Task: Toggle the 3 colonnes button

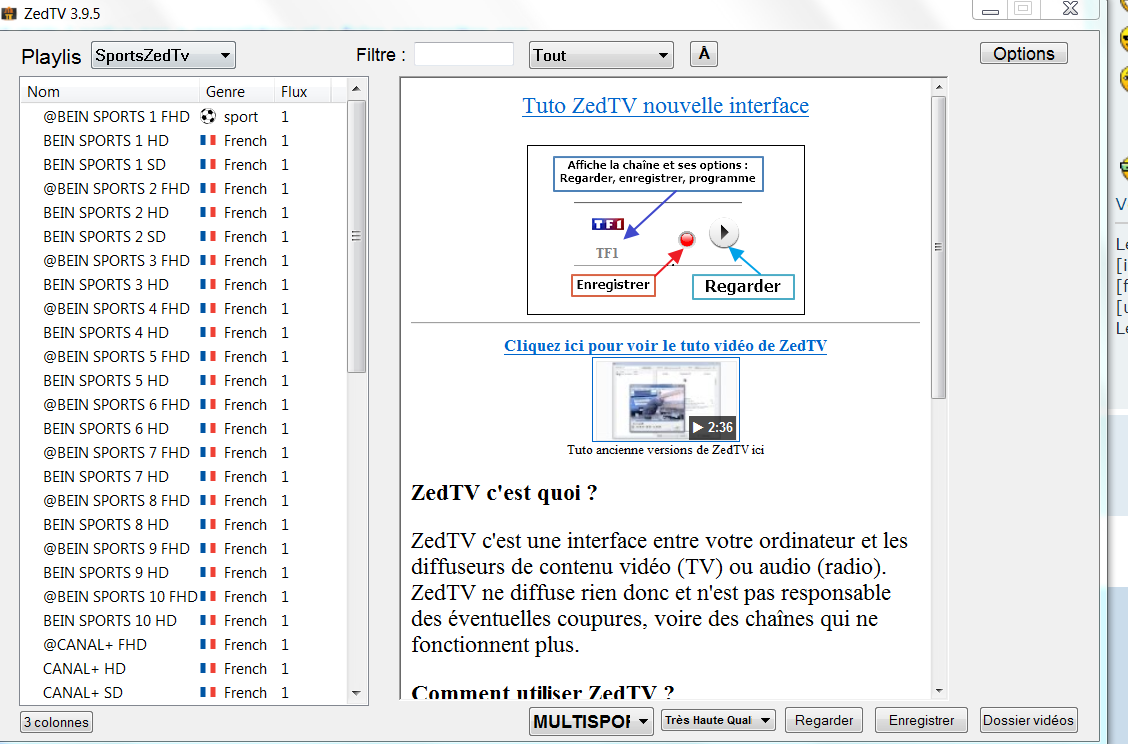Action: (x=56, y=722)
